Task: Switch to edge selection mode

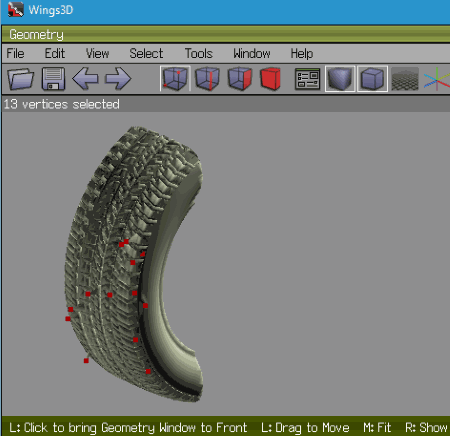Action: click(x=207, y=79)
